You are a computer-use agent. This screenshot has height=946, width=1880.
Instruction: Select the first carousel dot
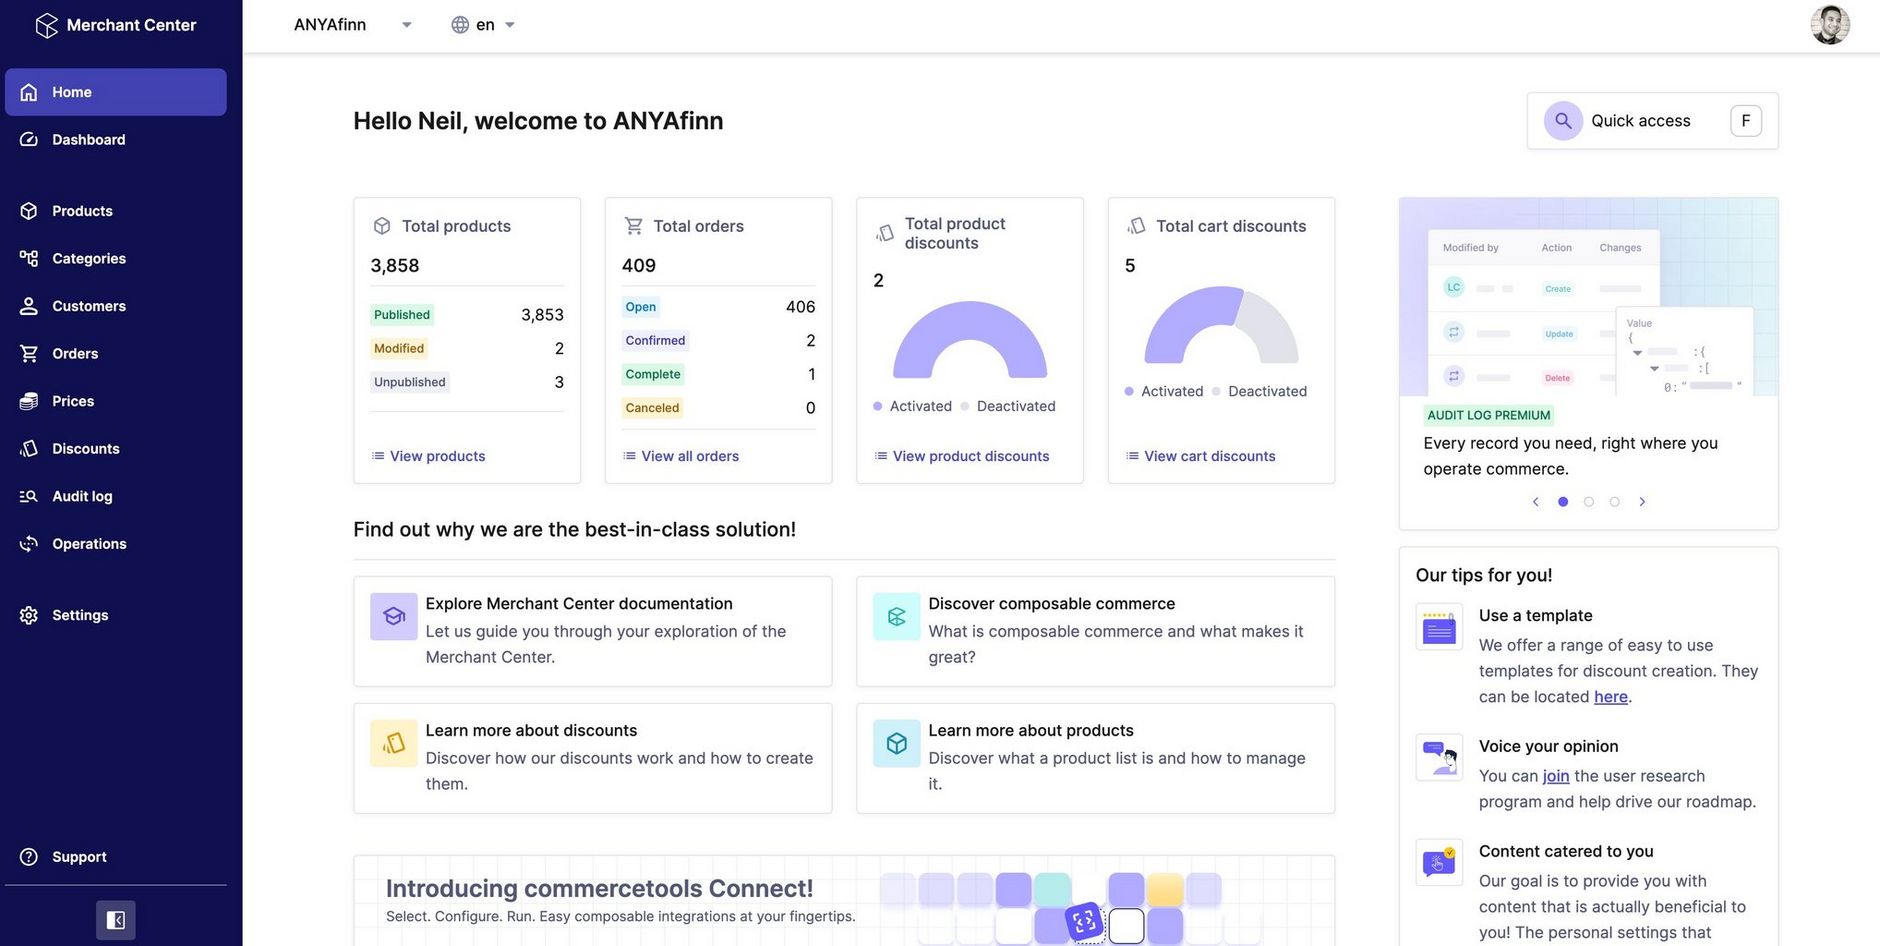(1563, 502)
